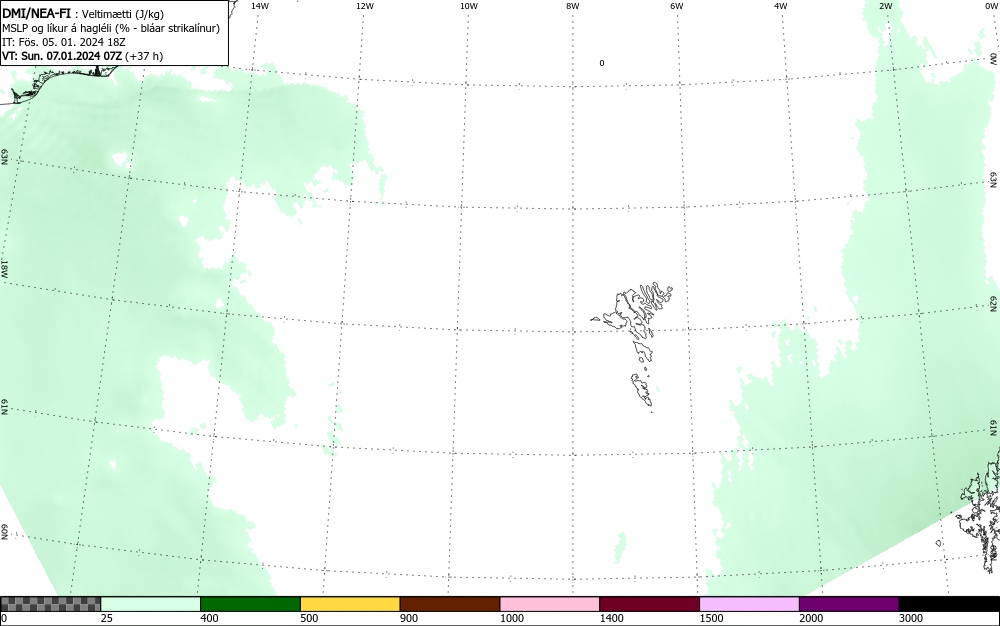This screenshot has width=1000, height=626.
Task: Click the "10W" longitude label
Action: pyautogui.click(x=469, y=6)
